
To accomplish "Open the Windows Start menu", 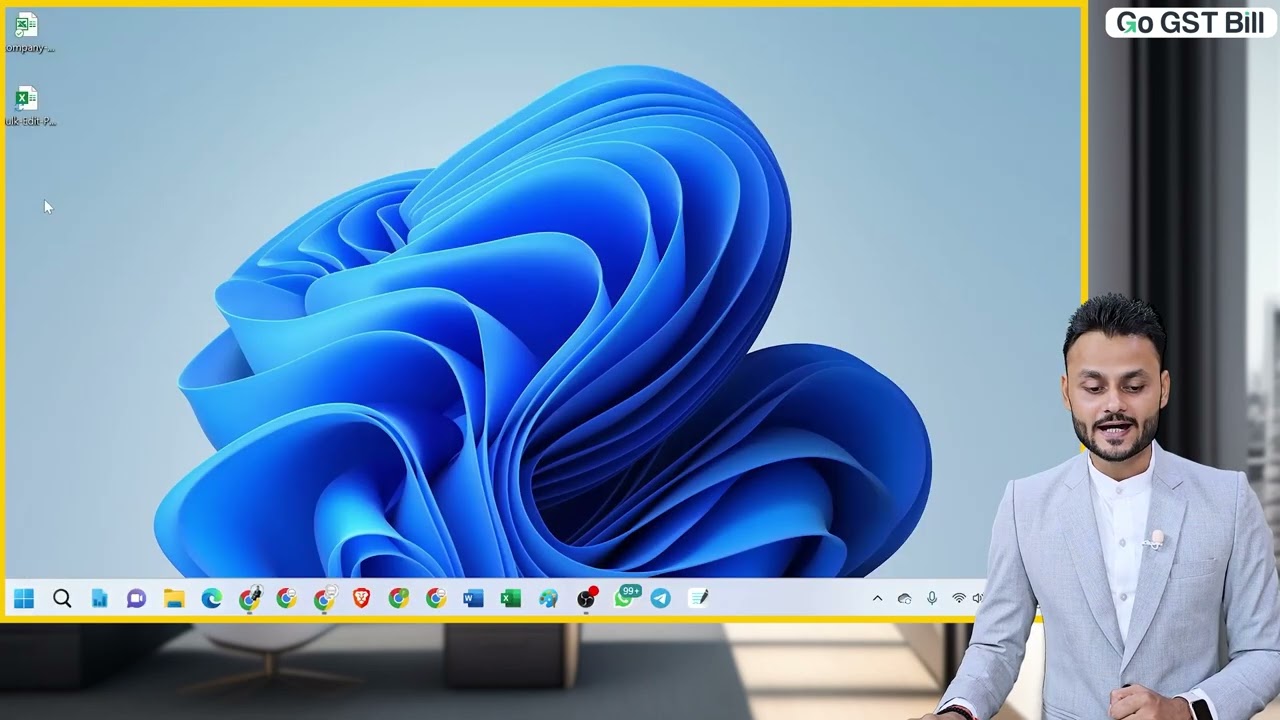I will click(24, 598).
